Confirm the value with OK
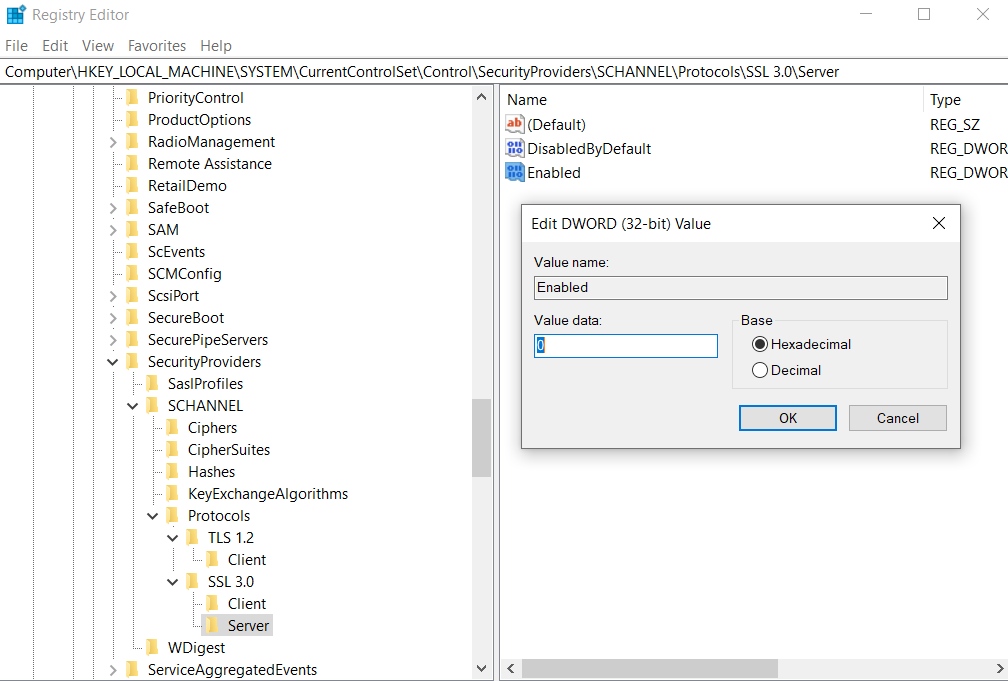 tap(788, 418)
